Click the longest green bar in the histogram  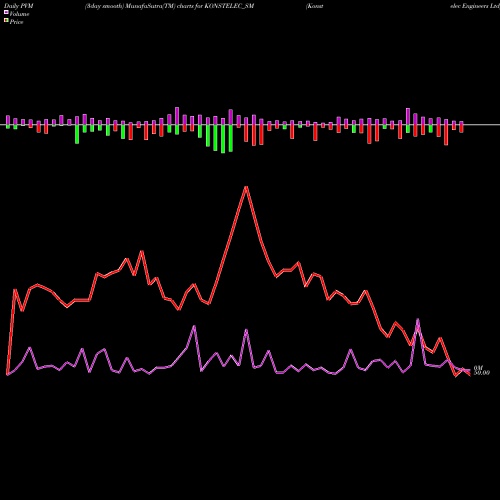pyautogui.click(x=223, y=139)
